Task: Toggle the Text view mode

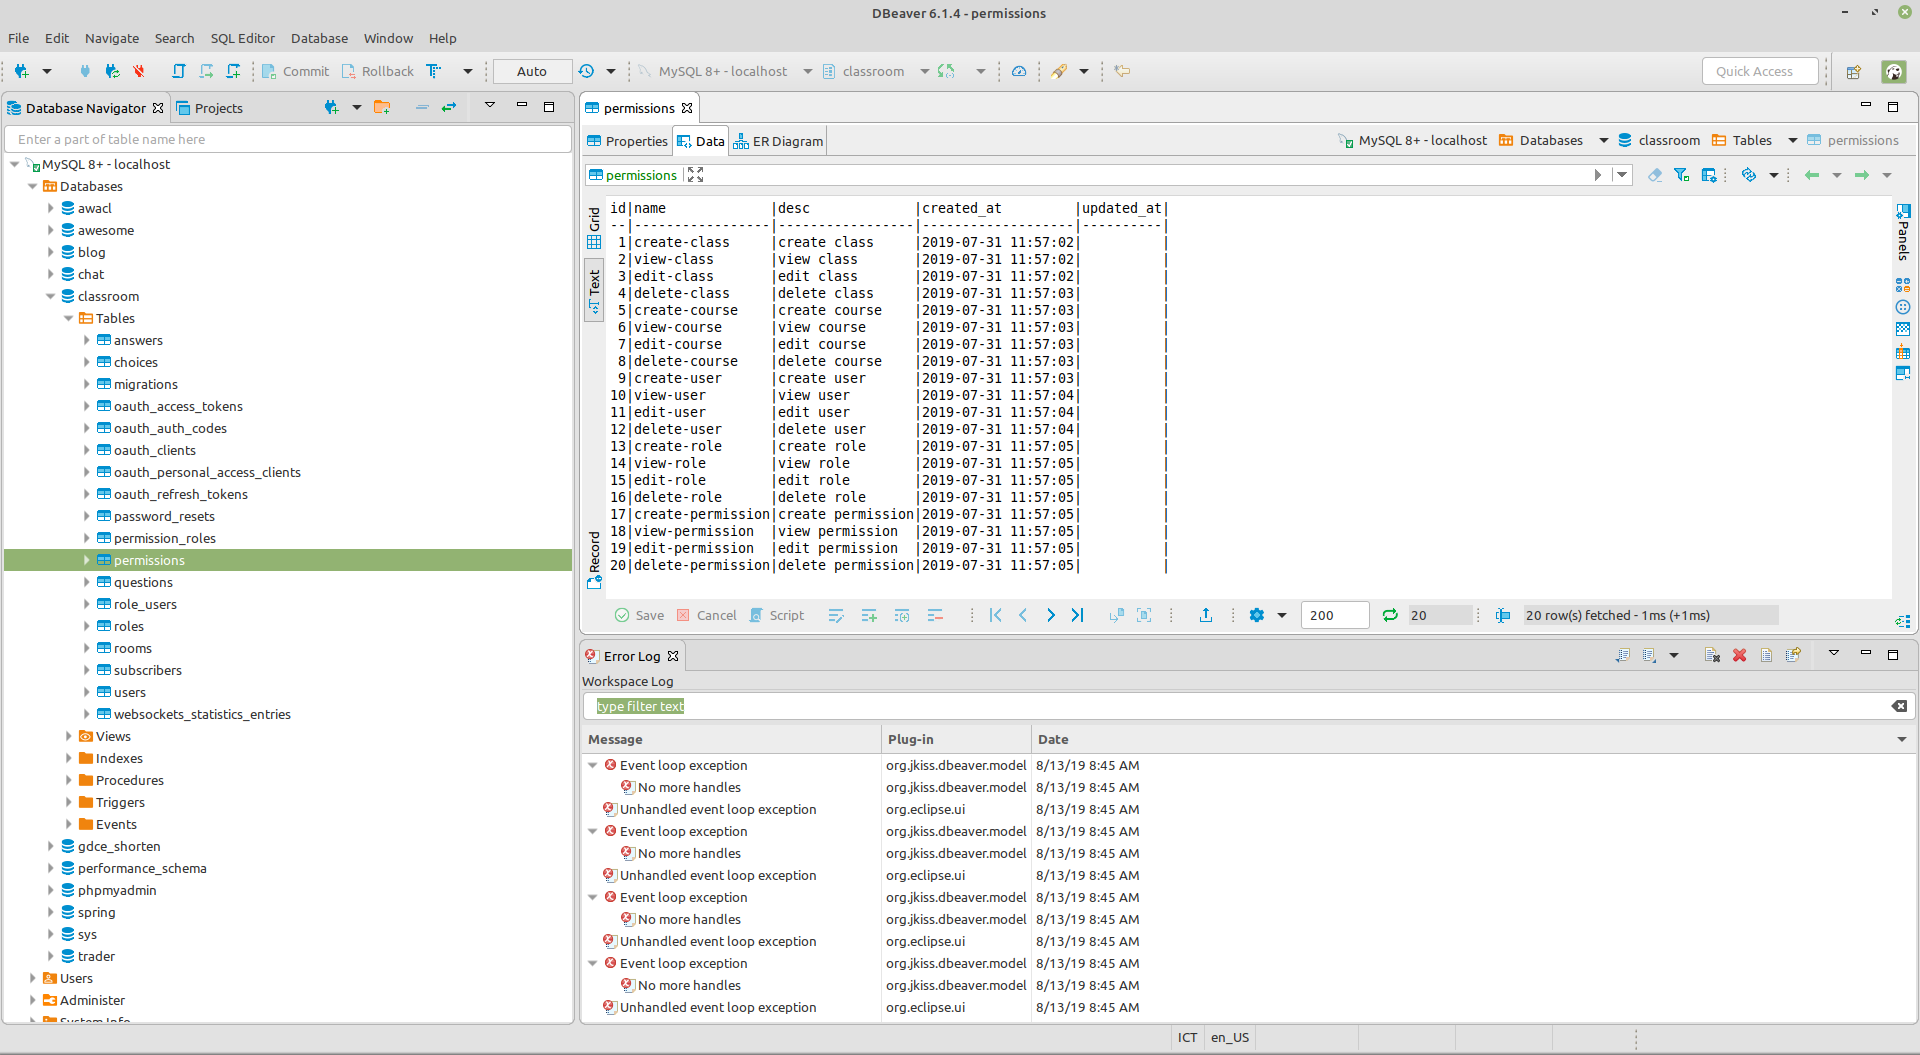Action: [594, 291]
